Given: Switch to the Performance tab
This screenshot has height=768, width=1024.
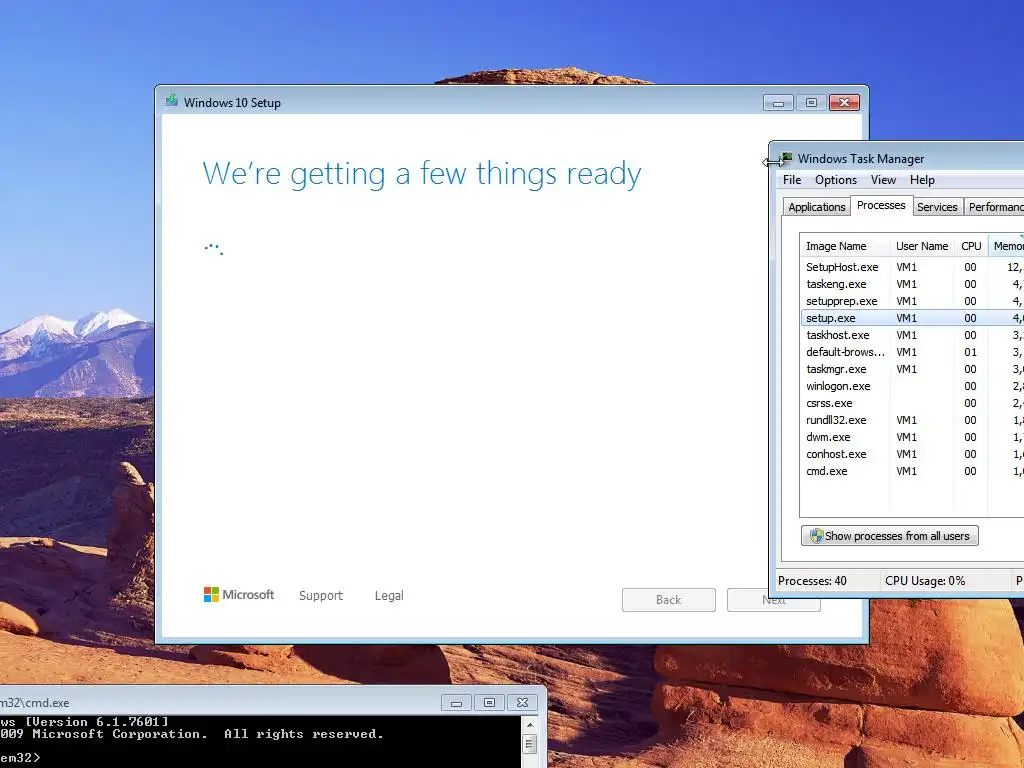Looking at the screenshot, I should pyautogui.click(x=995, y=207).
